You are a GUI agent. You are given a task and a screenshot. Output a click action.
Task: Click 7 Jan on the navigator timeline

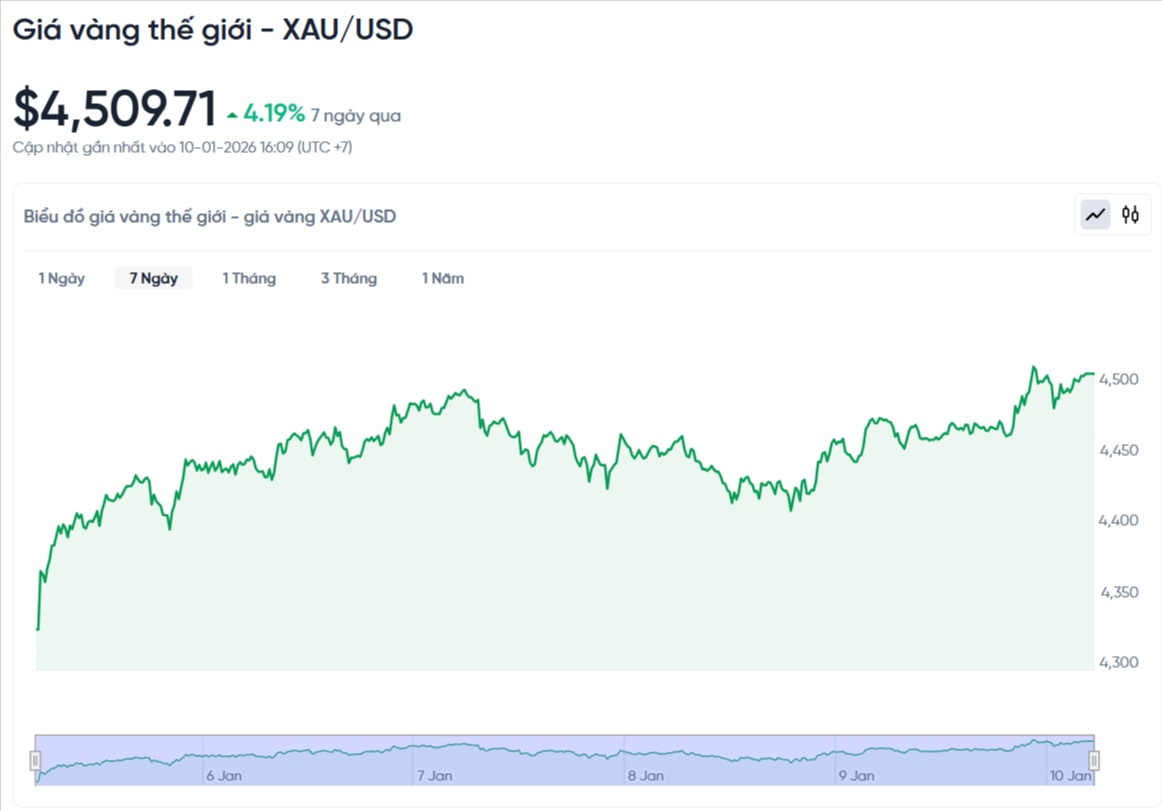pyautogui.click(x=434, y=775)
